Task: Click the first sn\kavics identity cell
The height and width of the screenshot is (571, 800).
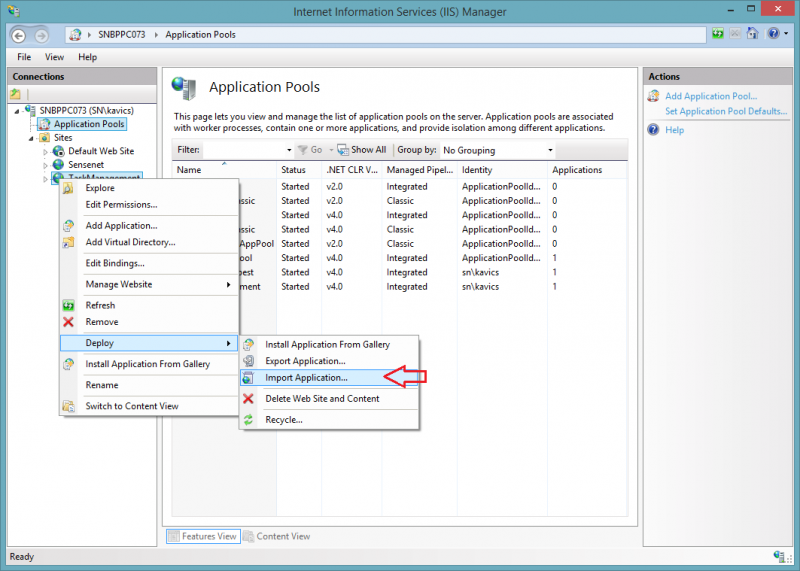Action: (x=480, y=272)
